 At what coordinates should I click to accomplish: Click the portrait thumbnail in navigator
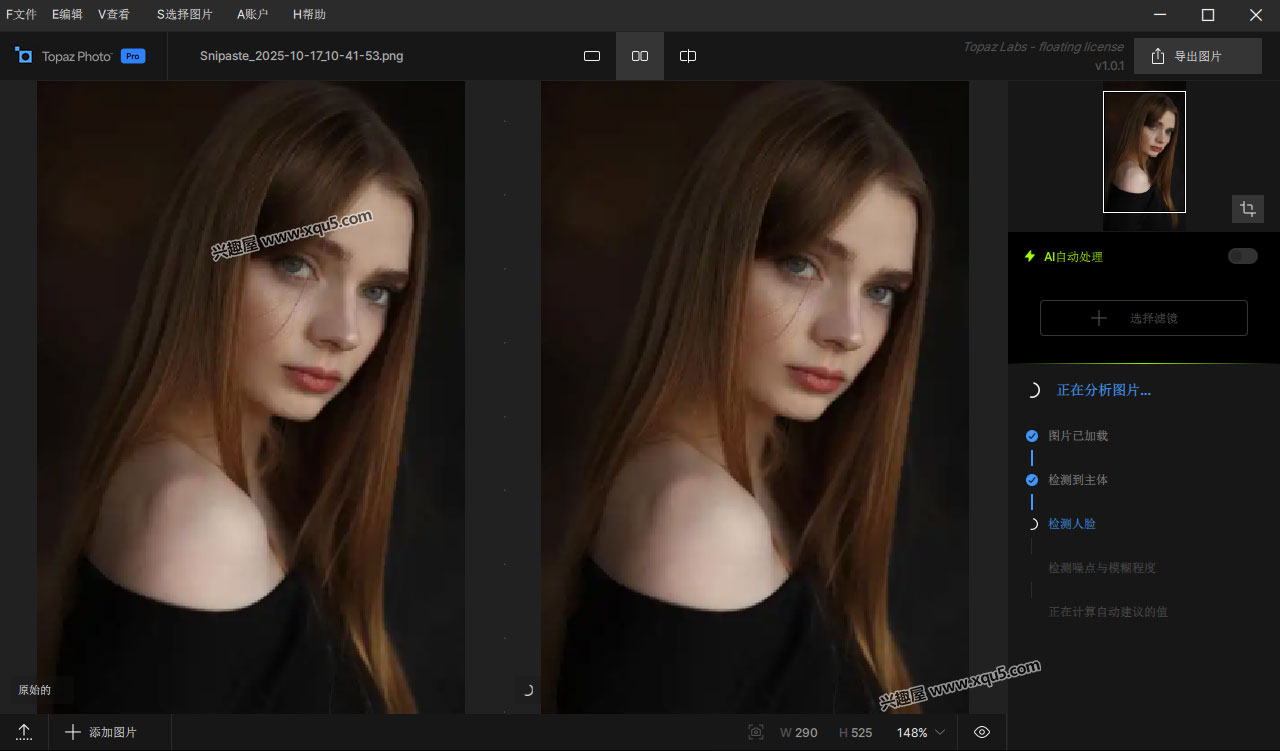(x=1144, y=152)
